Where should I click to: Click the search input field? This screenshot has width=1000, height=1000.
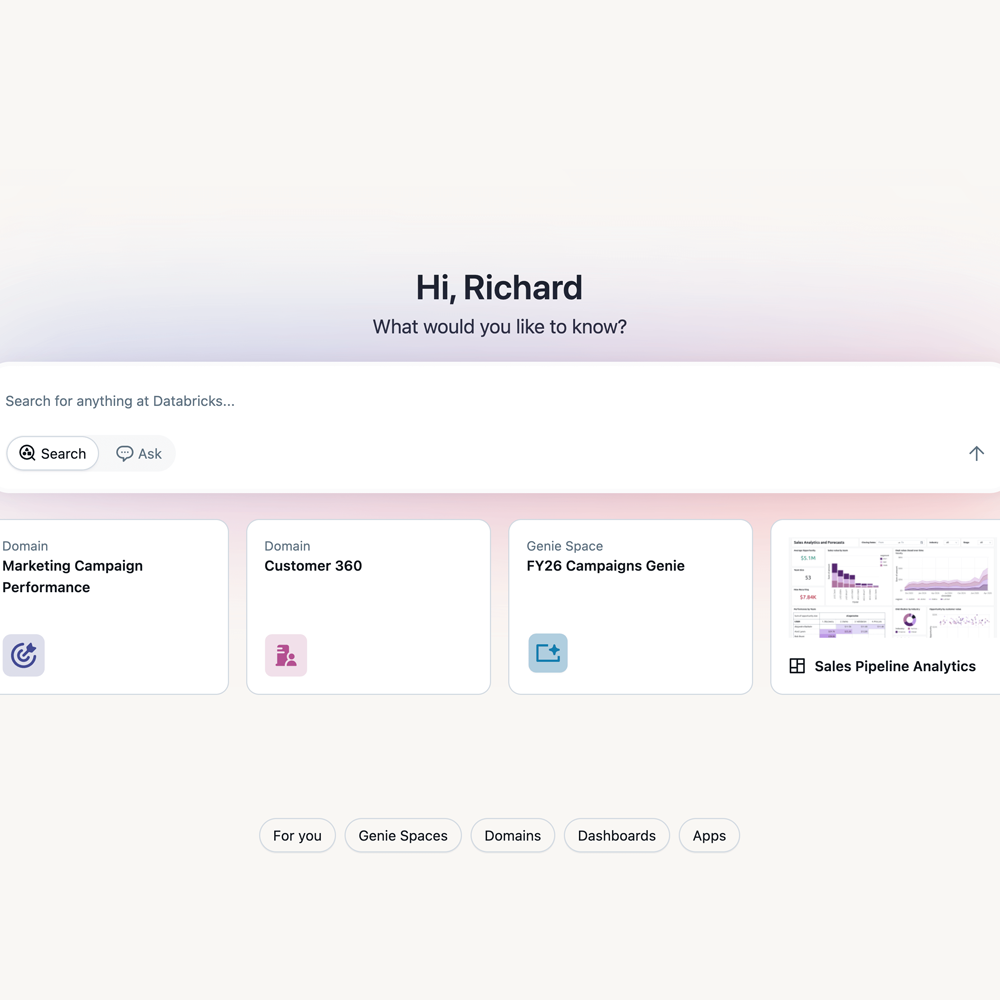coord(300,400)
